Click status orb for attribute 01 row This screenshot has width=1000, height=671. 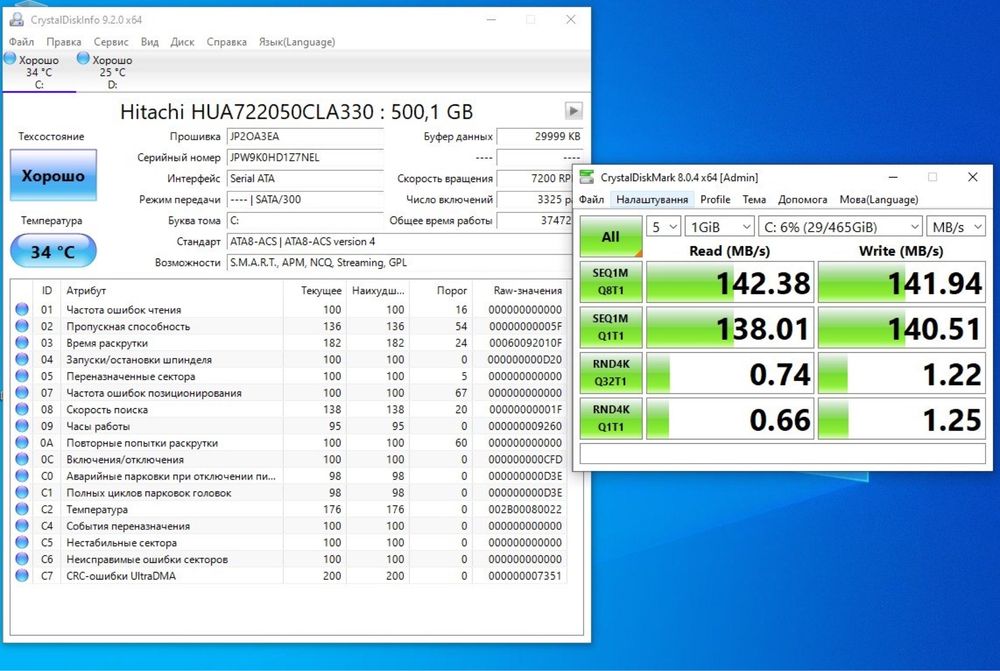(22, 309)
